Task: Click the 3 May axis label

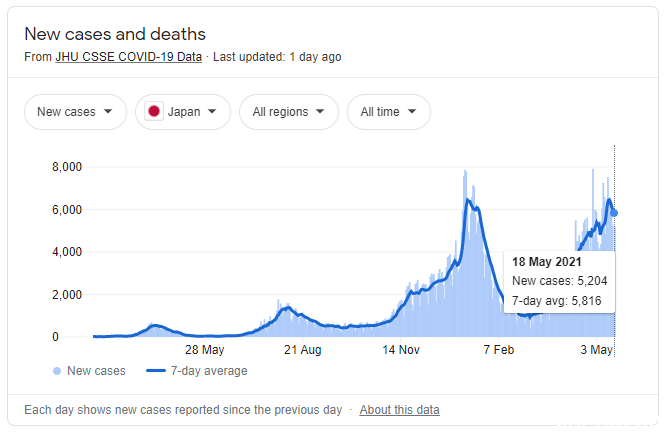Action: click(596, 350)
